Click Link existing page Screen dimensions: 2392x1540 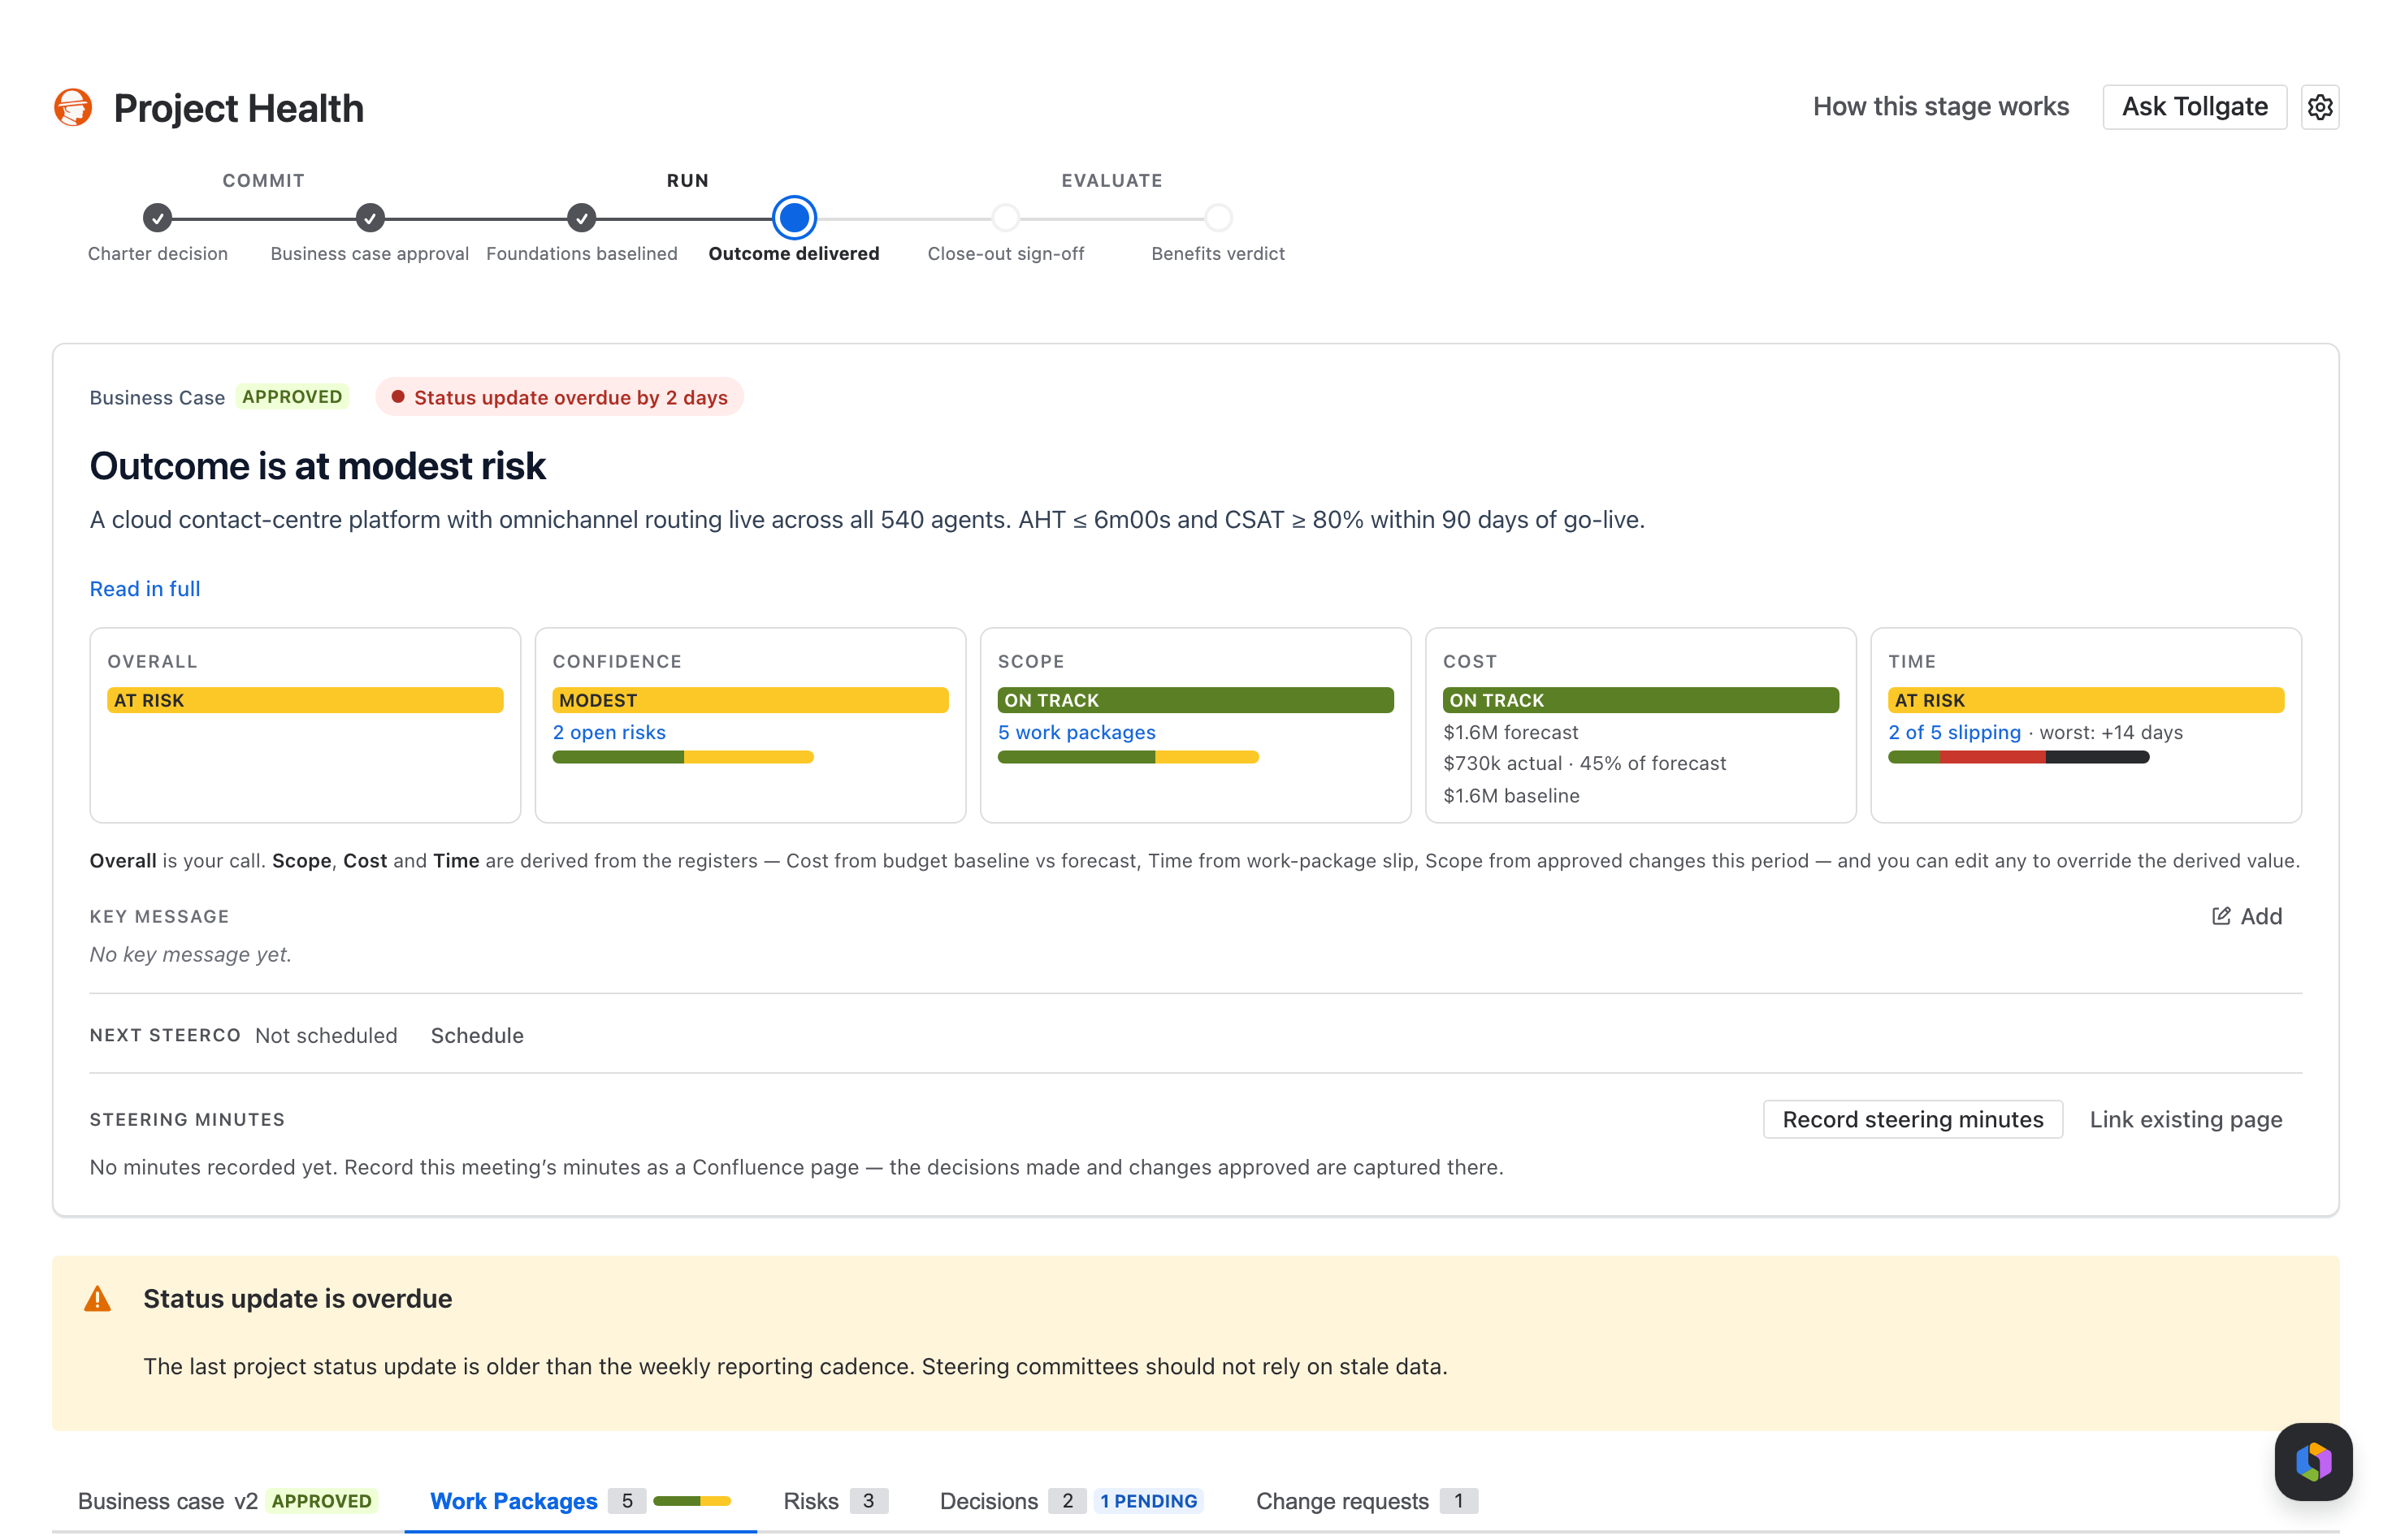2185,1119
